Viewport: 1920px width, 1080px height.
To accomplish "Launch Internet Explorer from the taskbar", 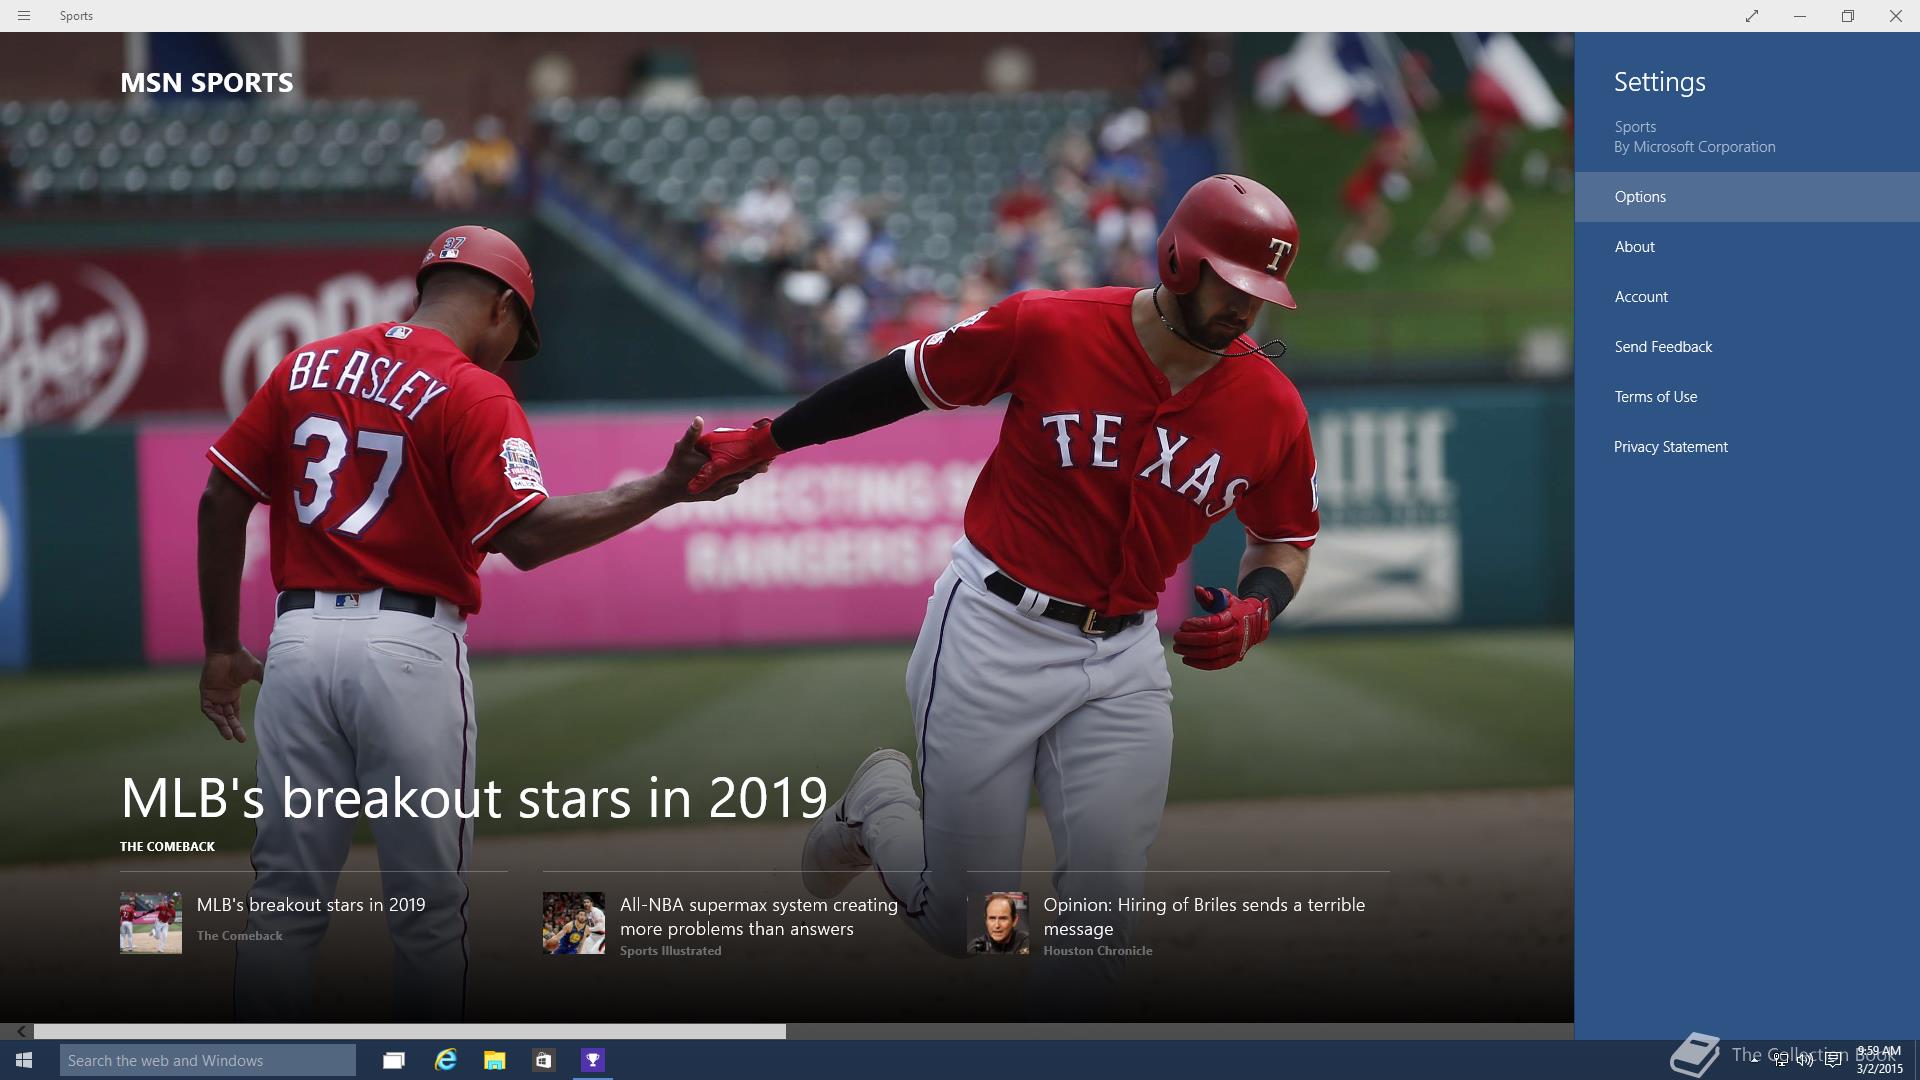I will tap(445, 1060).
